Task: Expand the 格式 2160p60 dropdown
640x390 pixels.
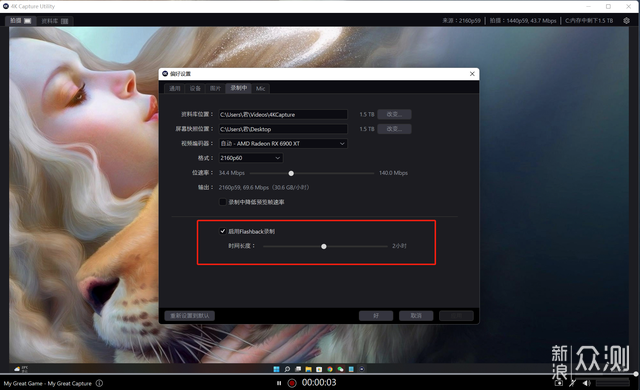Action: coord(251,158)
